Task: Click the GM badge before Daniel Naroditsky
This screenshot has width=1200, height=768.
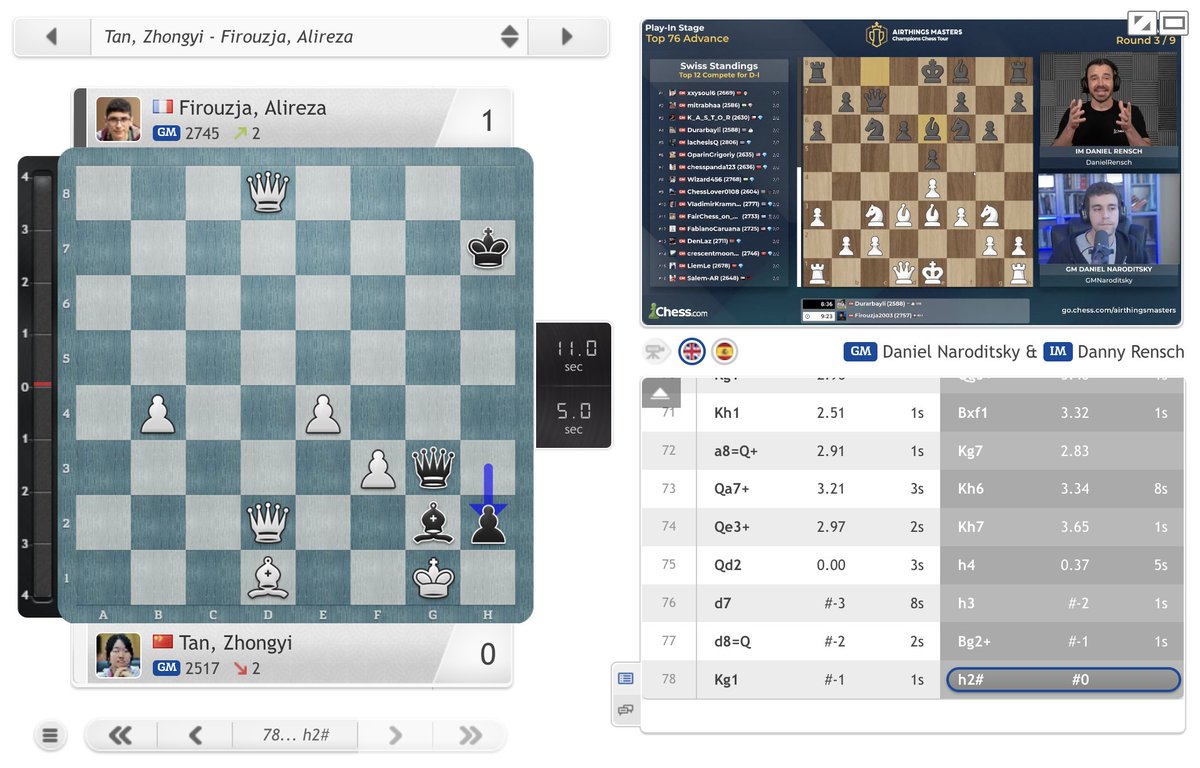Action: pos(860,352)
